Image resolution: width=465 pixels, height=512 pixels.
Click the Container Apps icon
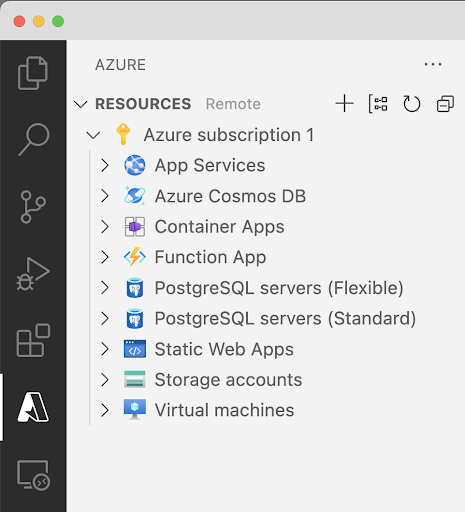point(135,227)
